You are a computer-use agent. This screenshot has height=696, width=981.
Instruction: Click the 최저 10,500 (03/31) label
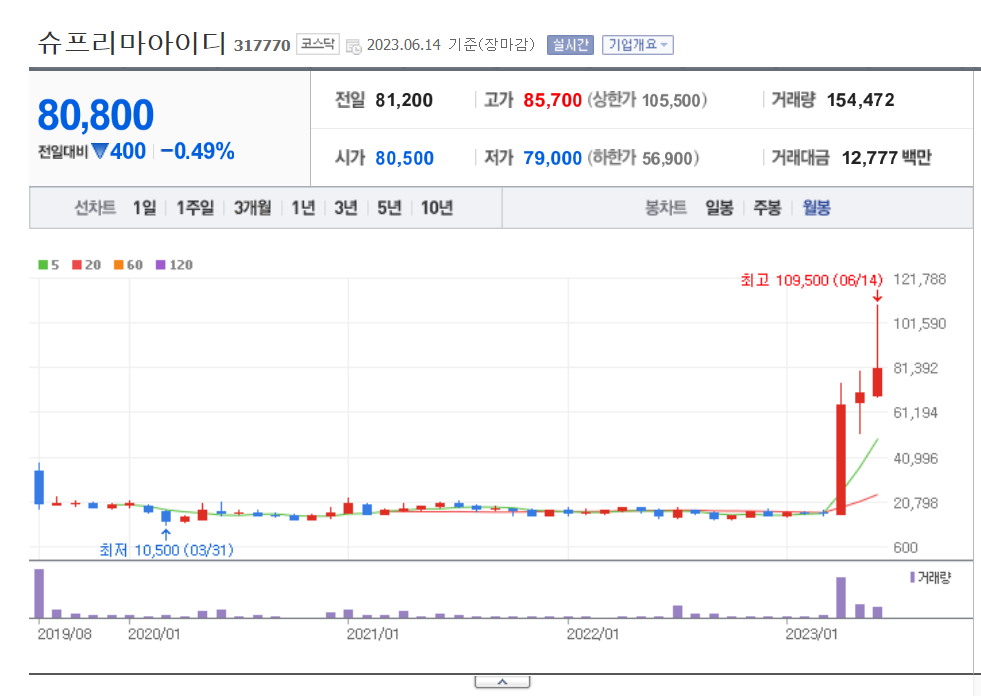[x=166, y=550]
